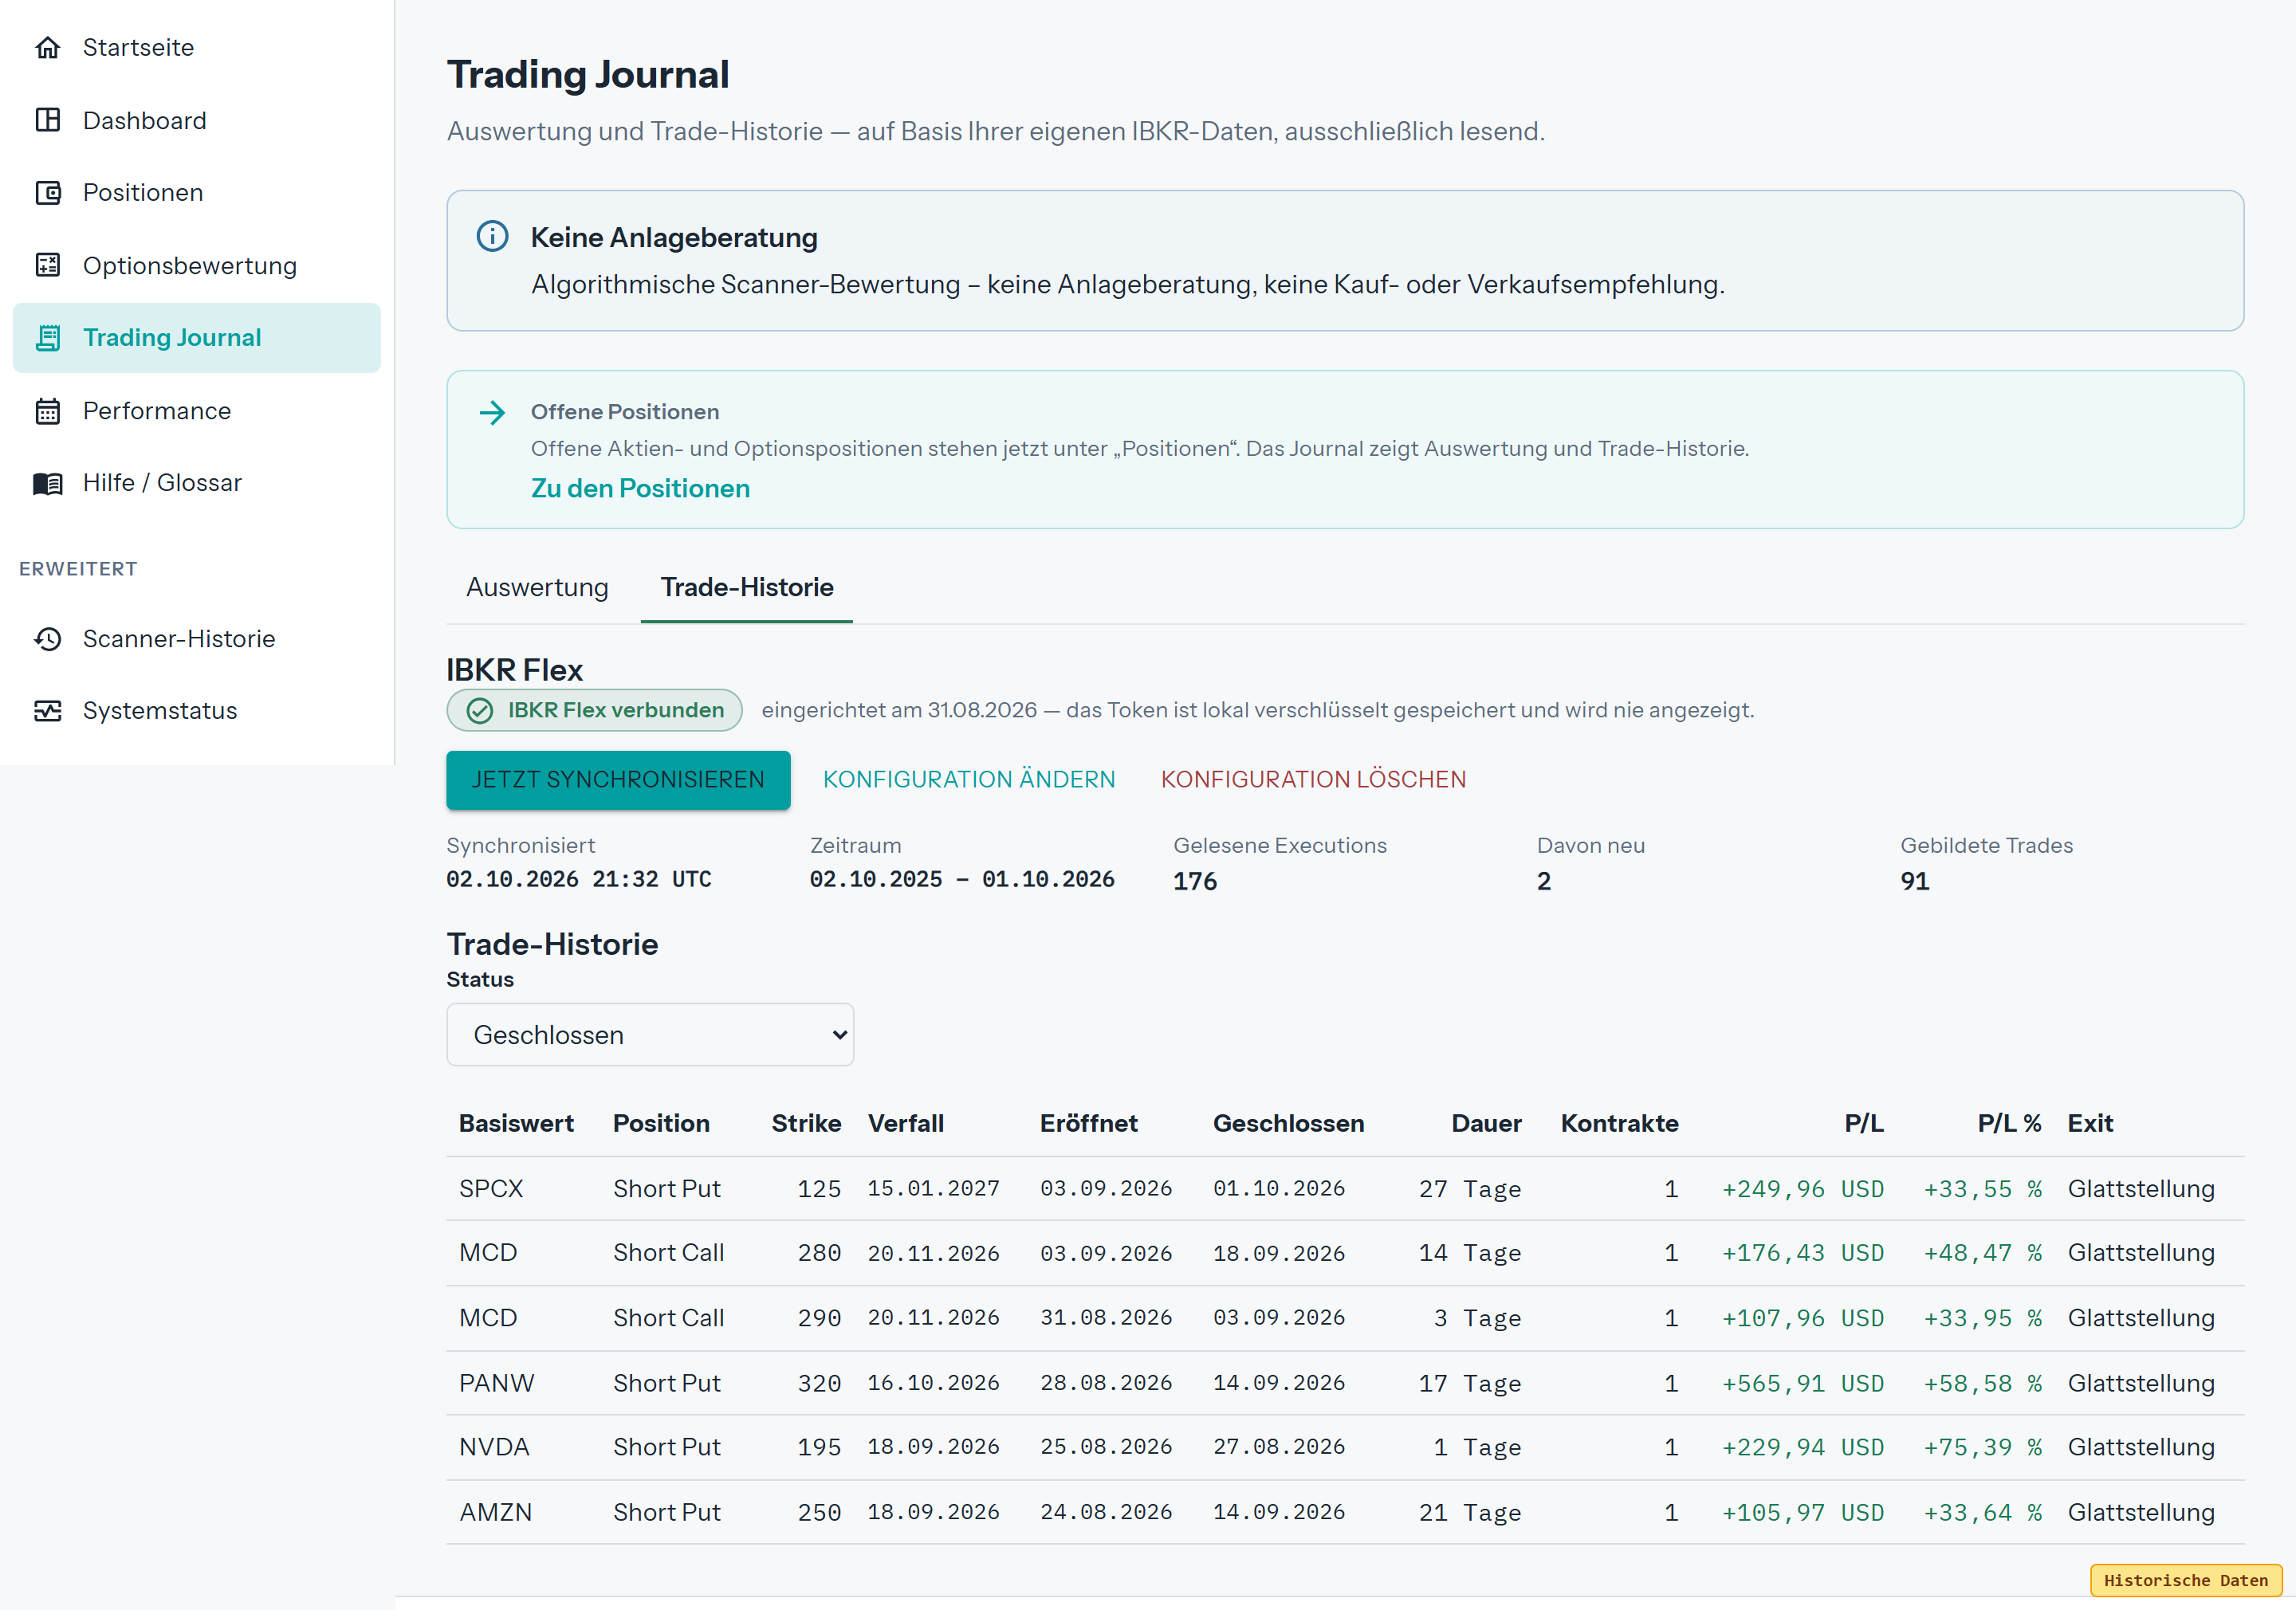Click the +176,43 USD profit value
Screen dimensions: 2296x1610
pyautogui.click(x=1802, y=1252)
